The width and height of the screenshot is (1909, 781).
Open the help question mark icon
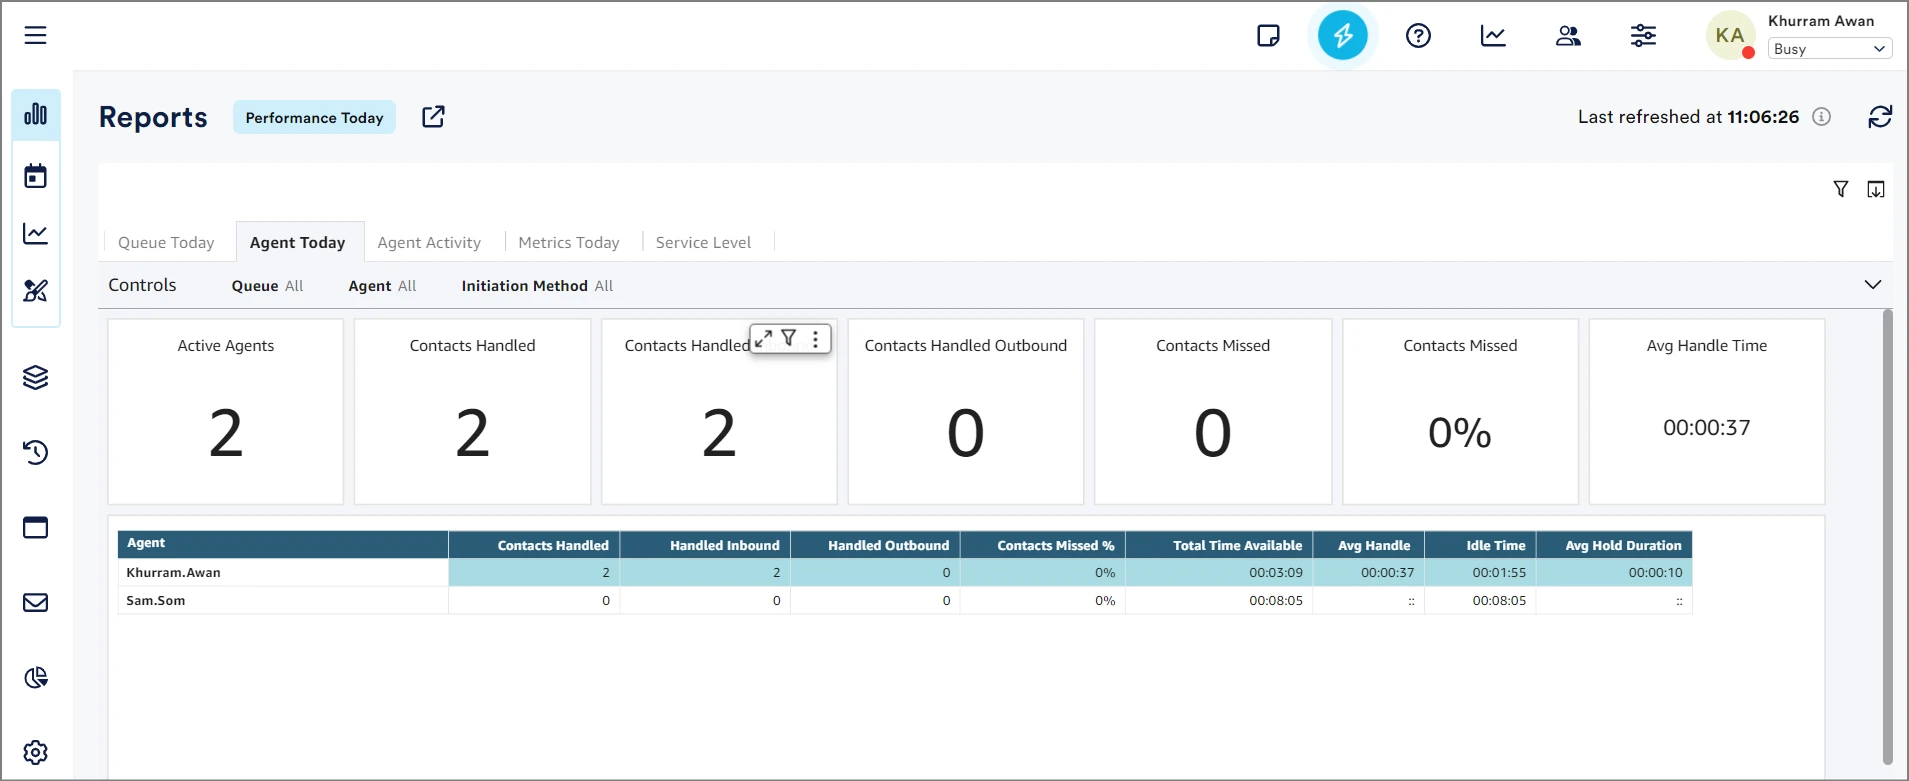[1418, 36]
